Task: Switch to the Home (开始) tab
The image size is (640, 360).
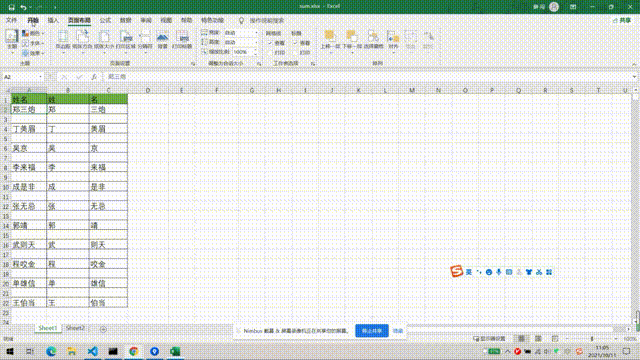Action: [33, 20]
